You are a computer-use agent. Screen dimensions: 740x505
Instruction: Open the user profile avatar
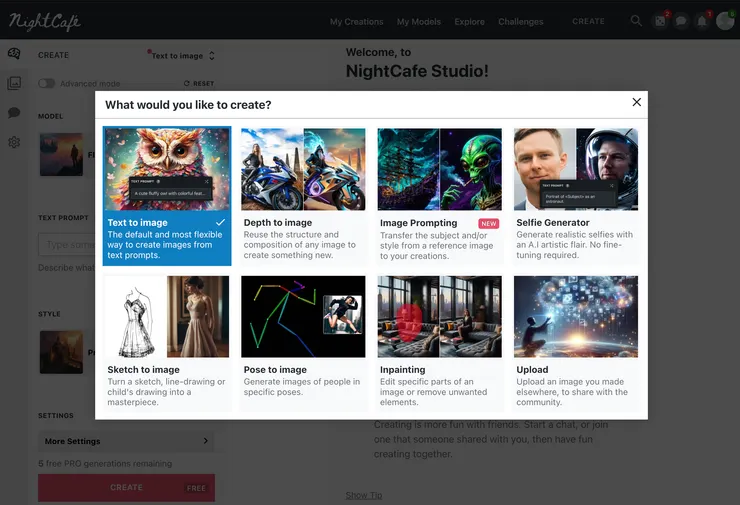click(725, 21)
